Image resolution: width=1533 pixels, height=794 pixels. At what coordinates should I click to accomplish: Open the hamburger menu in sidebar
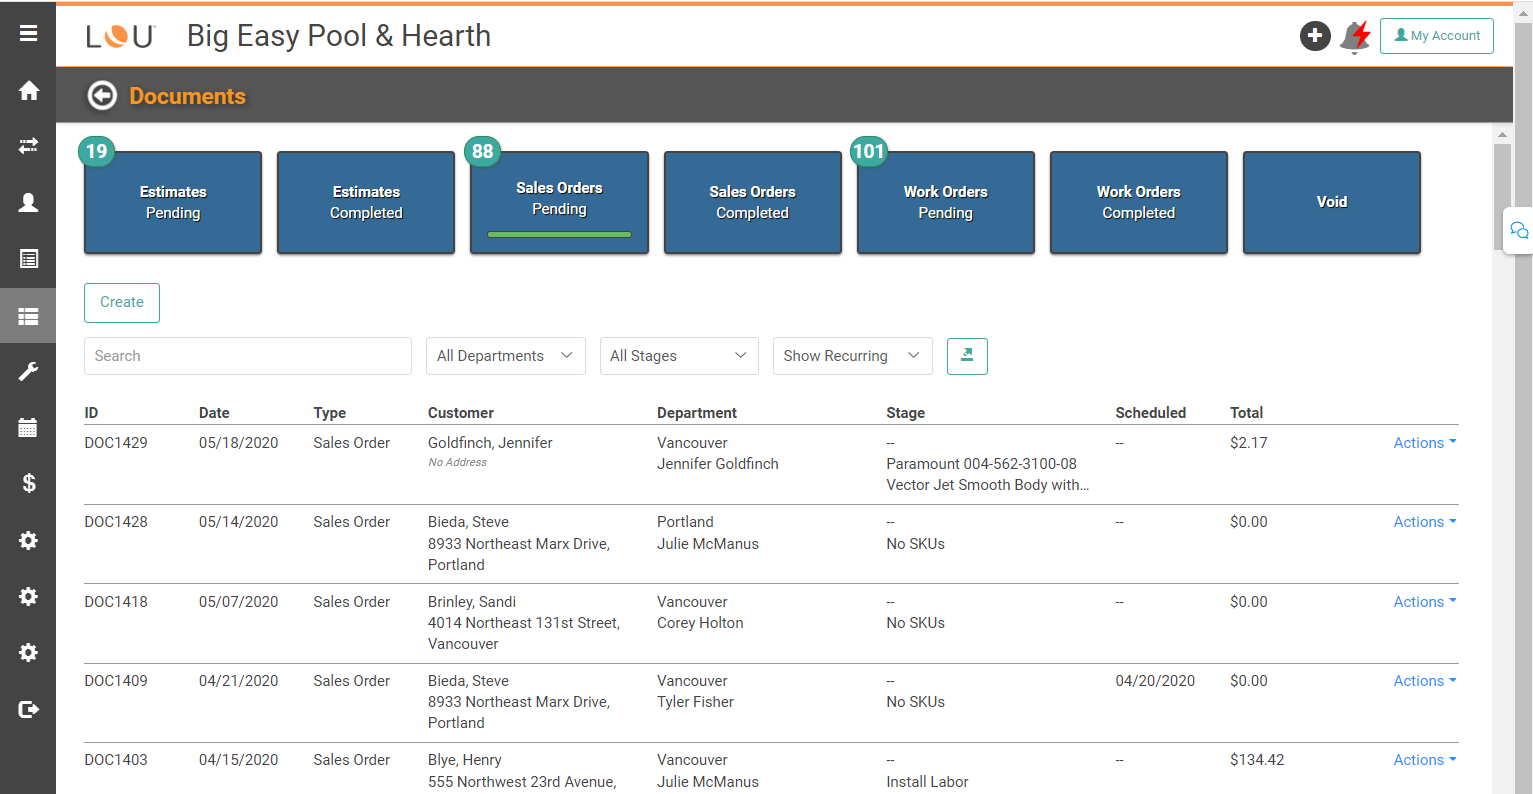tap(28, 33)
